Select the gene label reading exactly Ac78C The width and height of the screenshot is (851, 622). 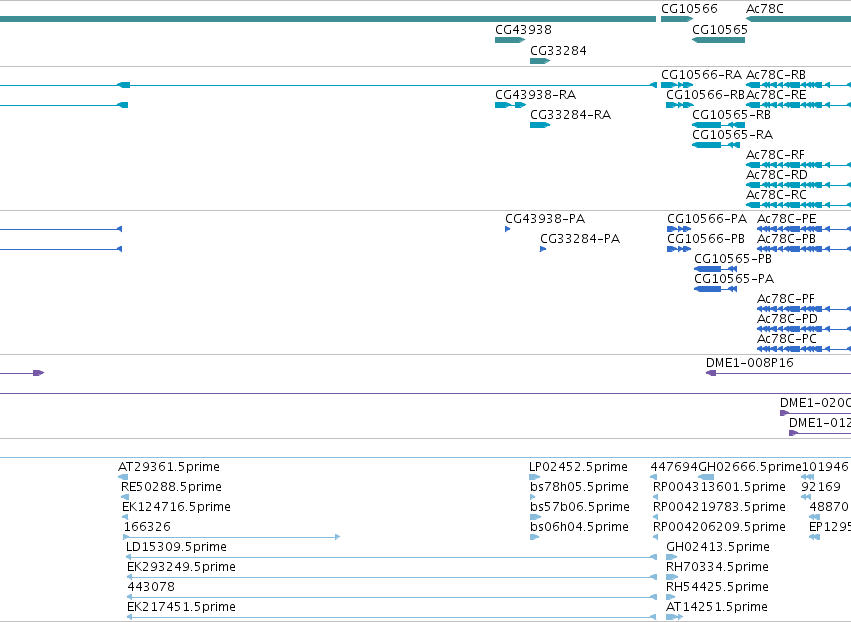[765, 9]
